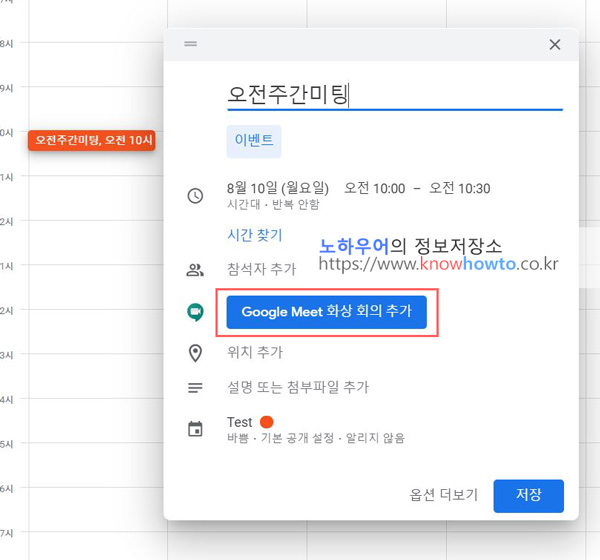This screenshot has height=560, width=600.
Task: Click the guests people icon
Action: click(x=195, y=270)
